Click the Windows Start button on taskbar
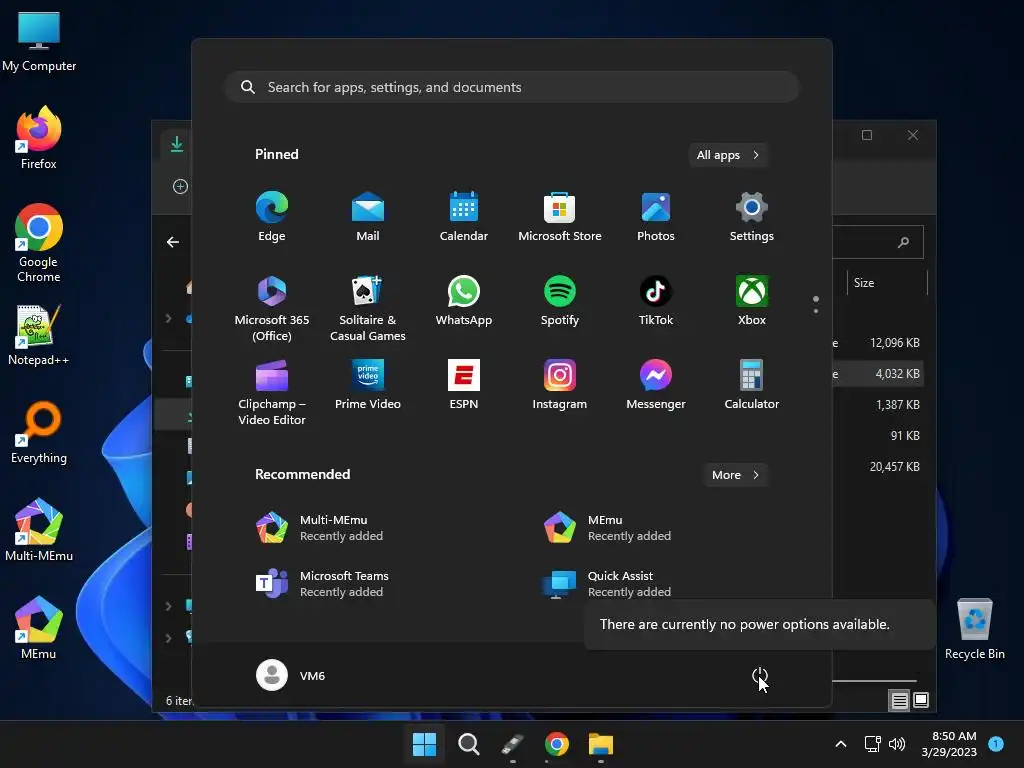This screenshot has height=768, width=1024. coord(424,744)
